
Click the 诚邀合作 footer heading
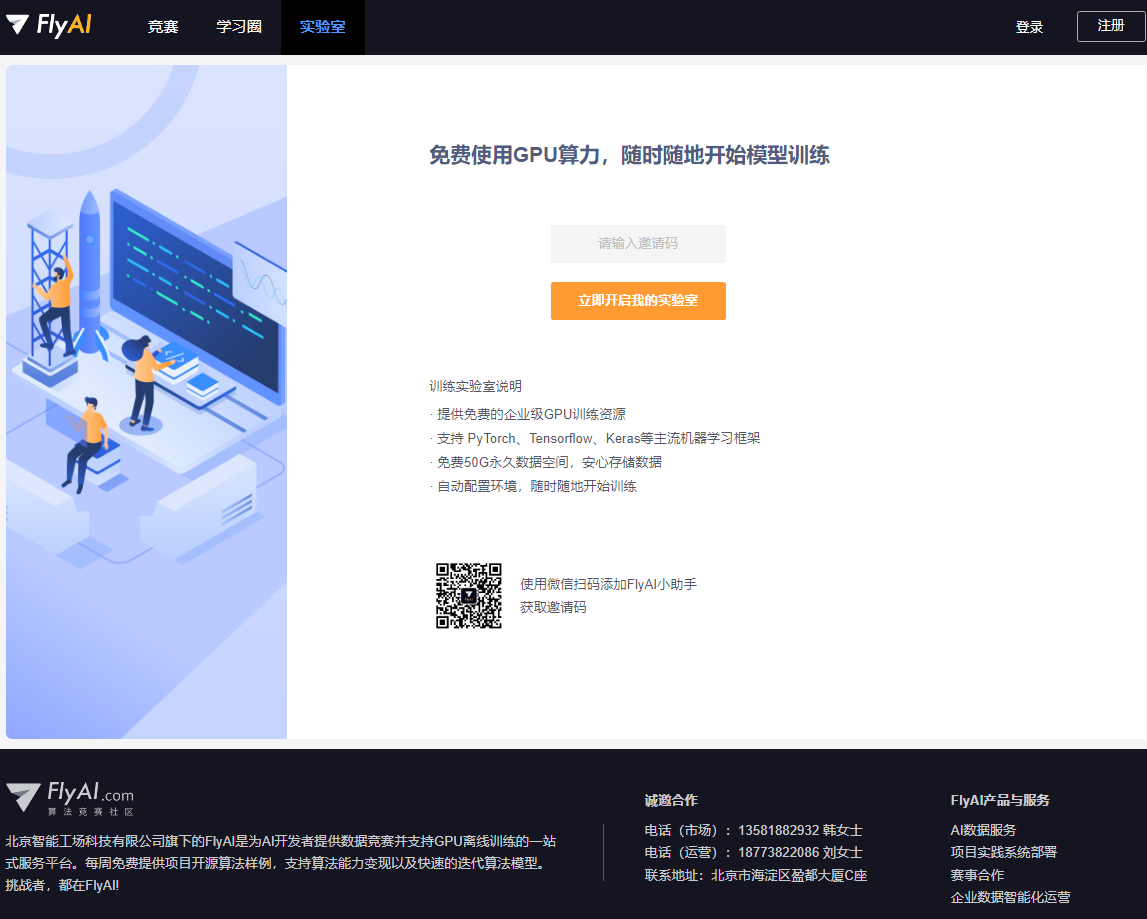(x=671, y=800)
